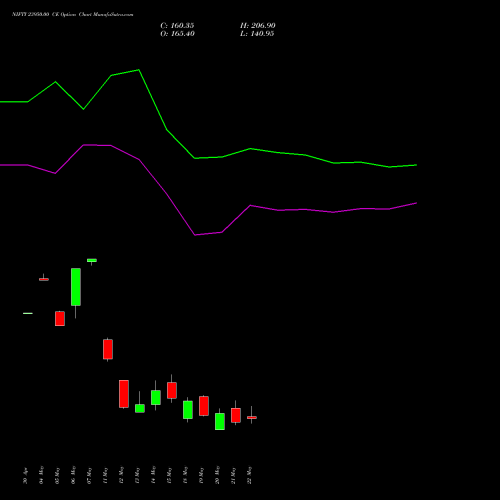Select the red candle for 21 May
The width and height of the screenshot is (500, 500).
[x=236, y=415]
